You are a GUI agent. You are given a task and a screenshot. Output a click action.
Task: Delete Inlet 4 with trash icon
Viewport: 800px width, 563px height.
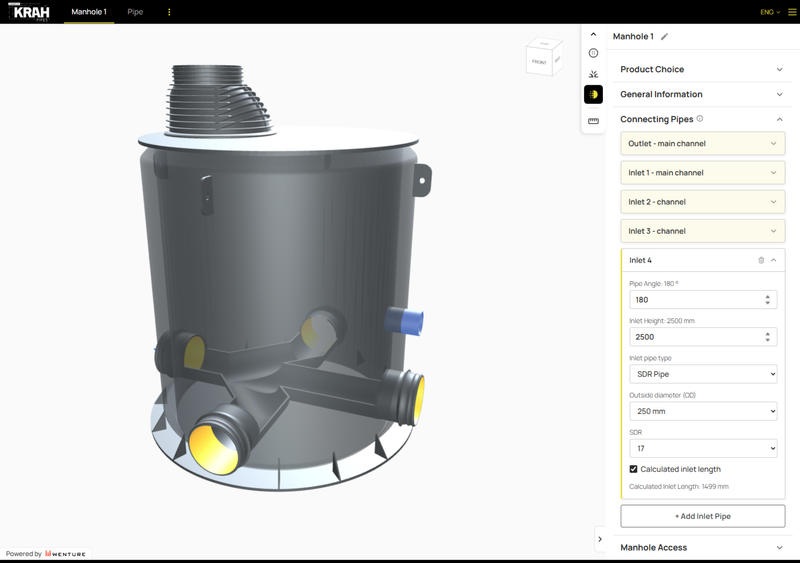coord(761,260)
